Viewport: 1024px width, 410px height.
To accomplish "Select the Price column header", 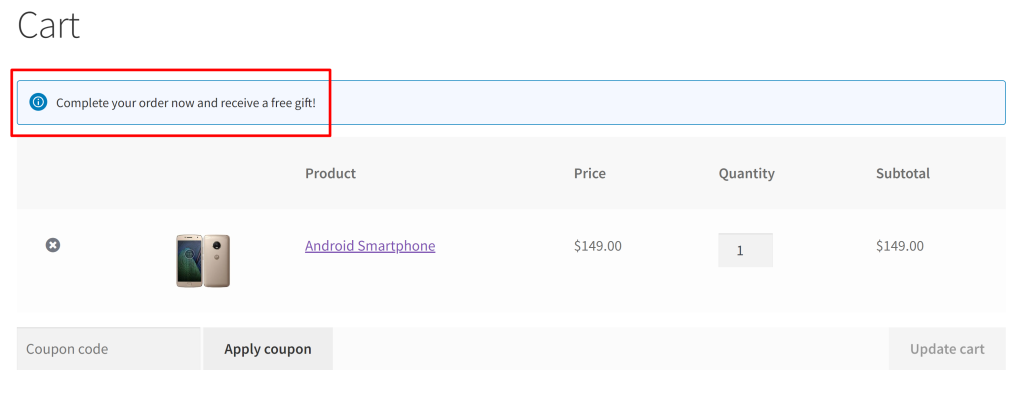I will [590, 173].
